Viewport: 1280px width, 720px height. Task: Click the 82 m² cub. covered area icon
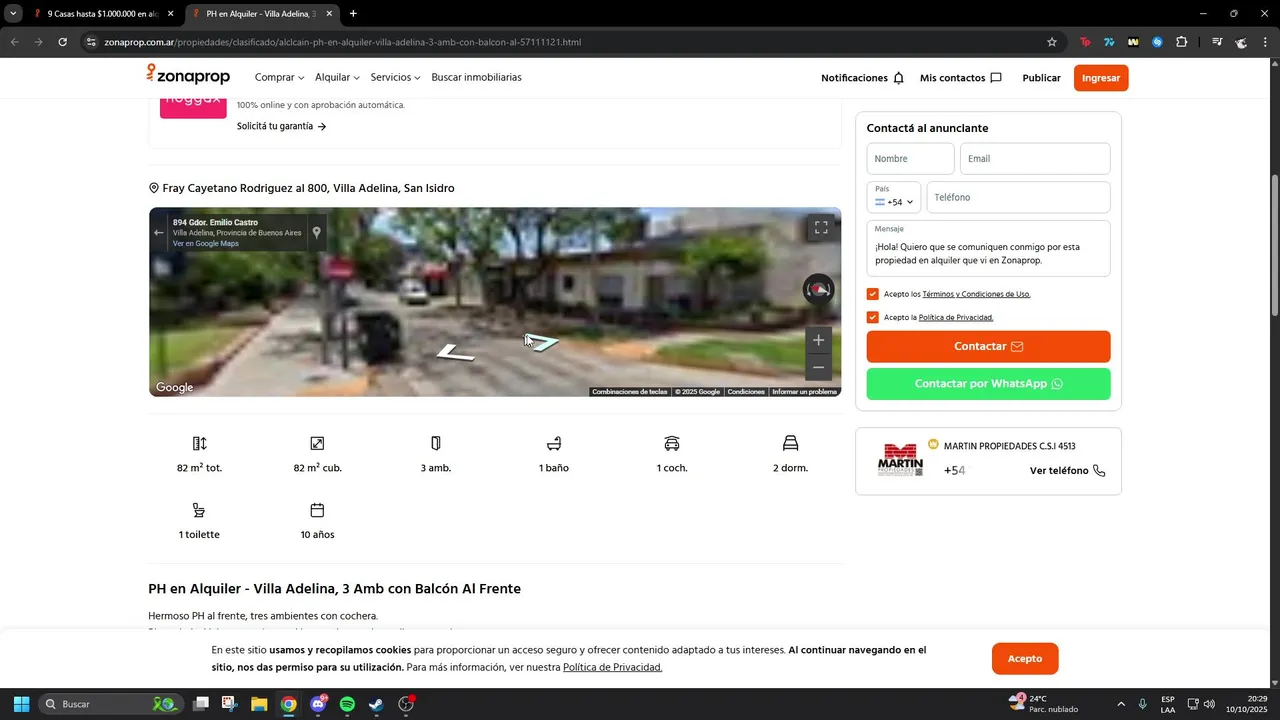tap(317, 443)
